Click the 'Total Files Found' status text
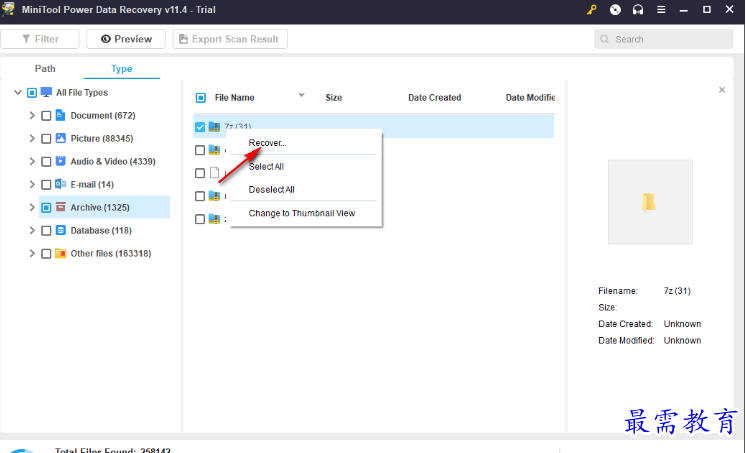 tap(113, 450)
